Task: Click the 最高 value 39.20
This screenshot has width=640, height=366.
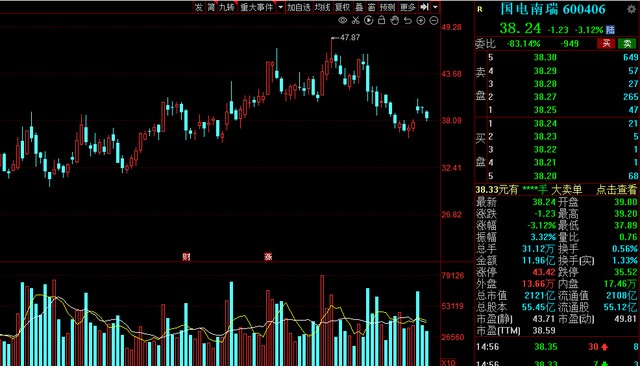Action: (x=625, y=213)
